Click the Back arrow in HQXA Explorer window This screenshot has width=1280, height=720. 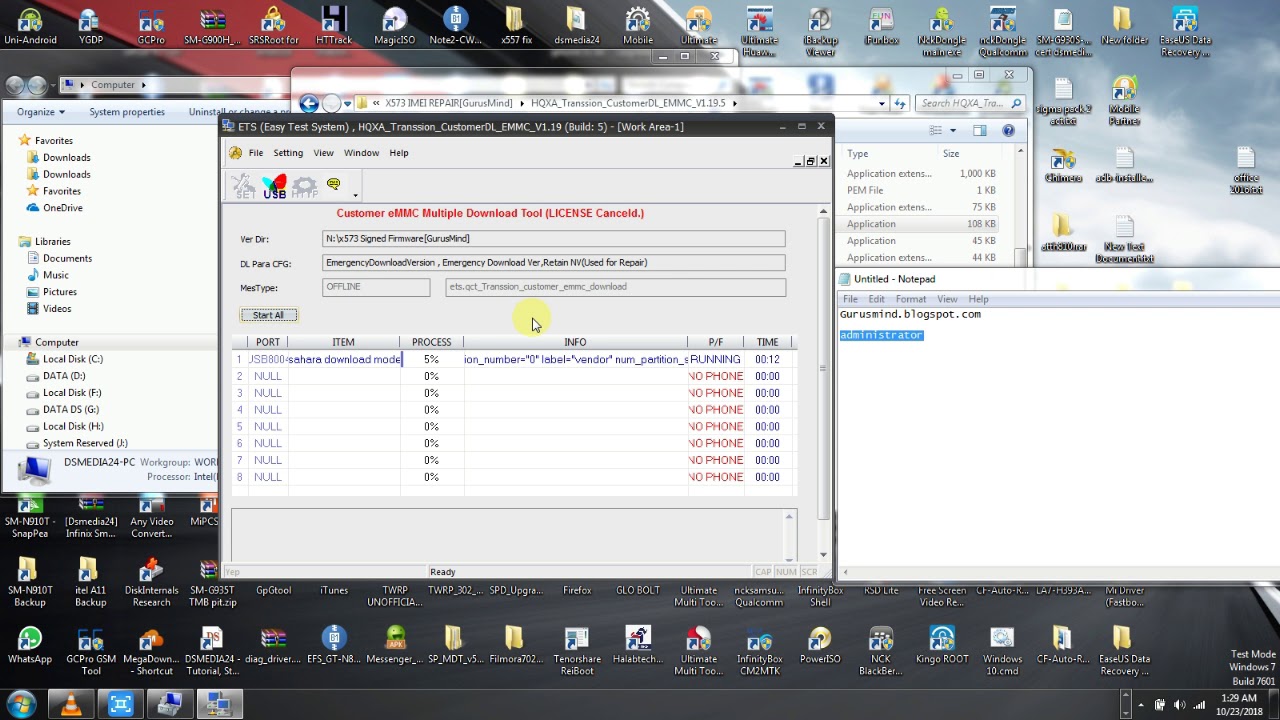pos(309,103)
